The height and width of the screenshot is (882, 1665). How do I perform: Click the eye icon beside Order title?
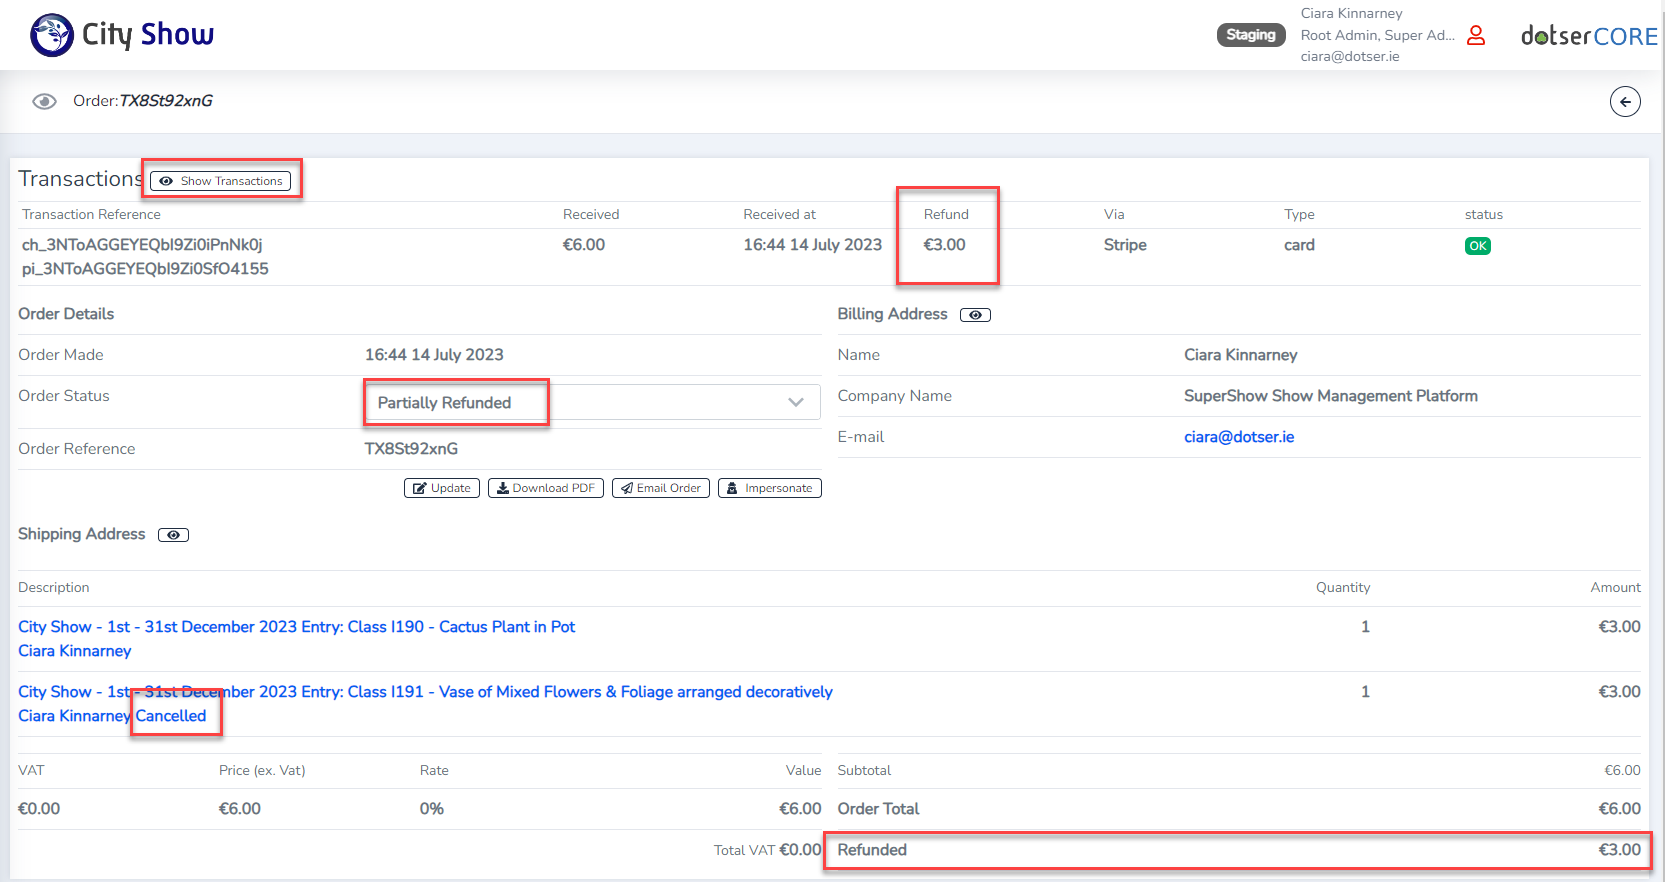click(x=44, y=102)
